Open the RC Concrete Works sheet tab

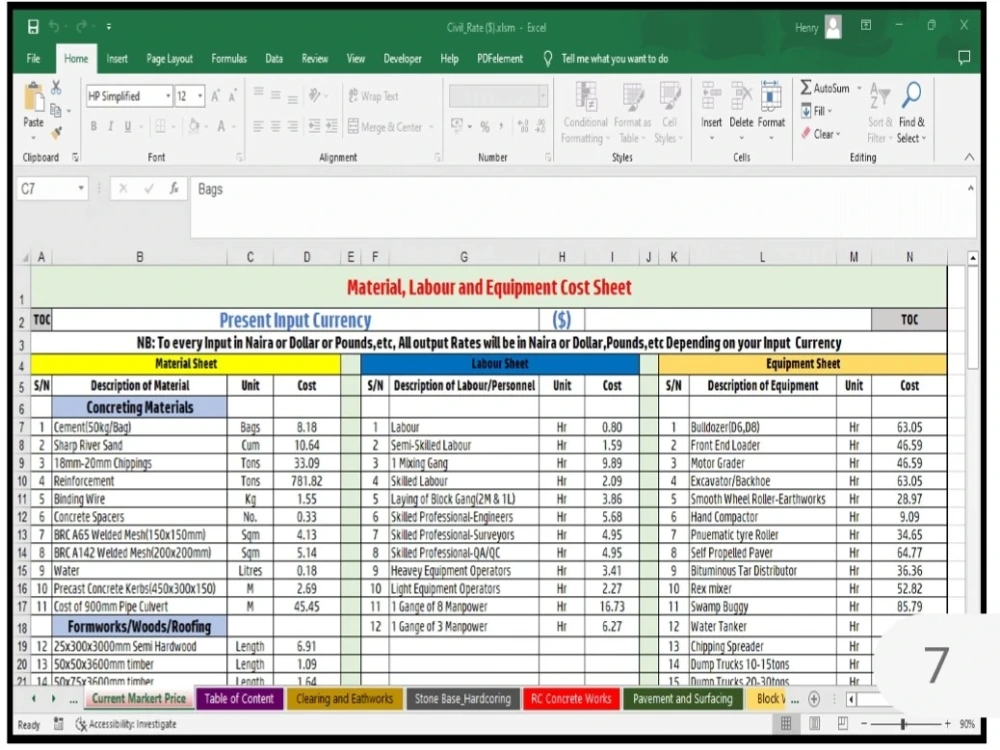click(x=571, y=699)
